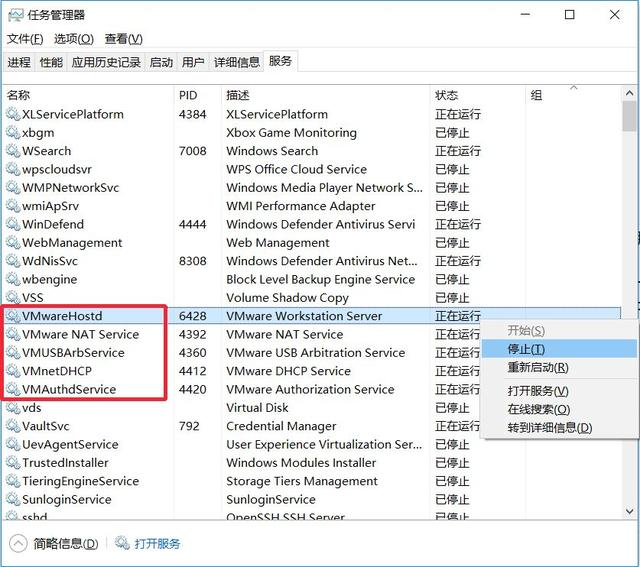Choose 在线搜索(O) from context menu
The image size is (640, 567).
pos(559,409)
